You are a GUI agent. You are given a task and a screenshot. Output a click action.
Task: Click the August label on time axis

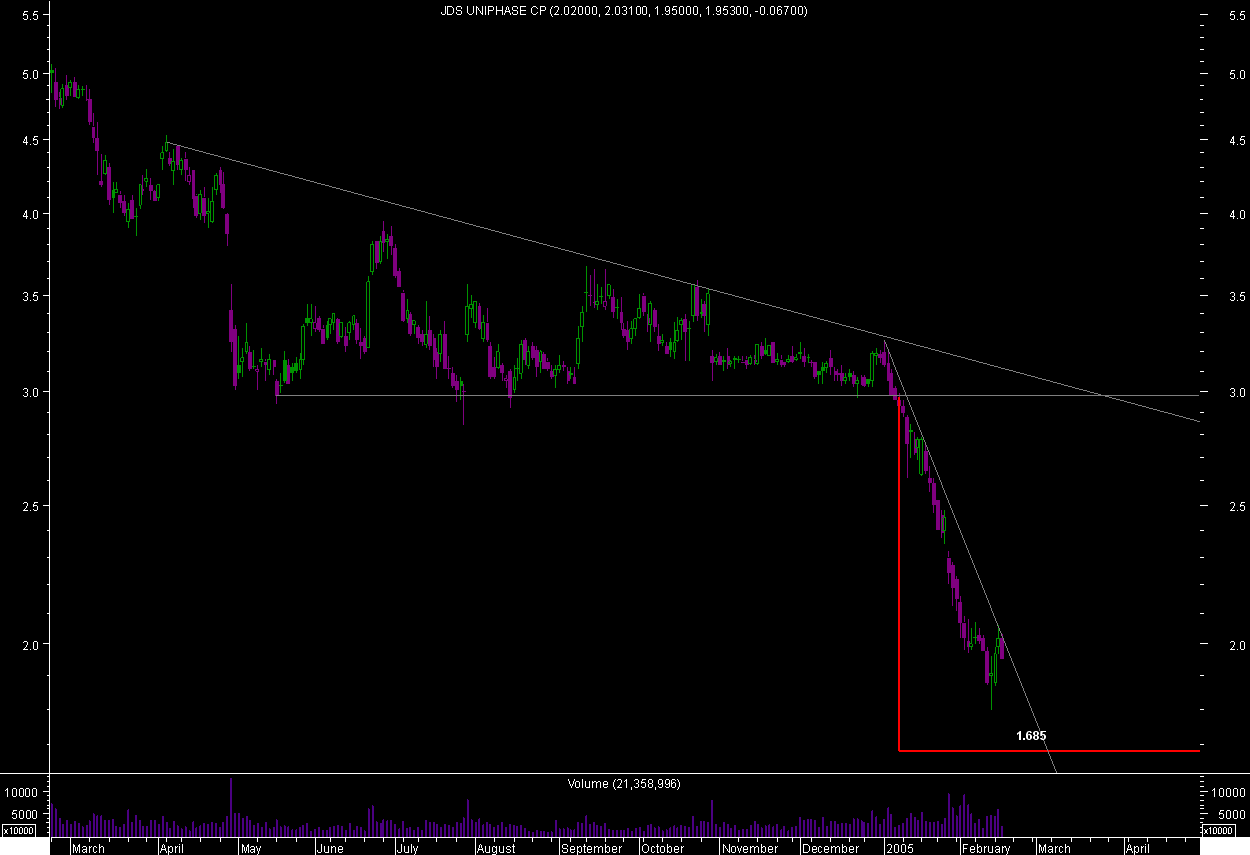pyautogui.click(x=496, y=848)
